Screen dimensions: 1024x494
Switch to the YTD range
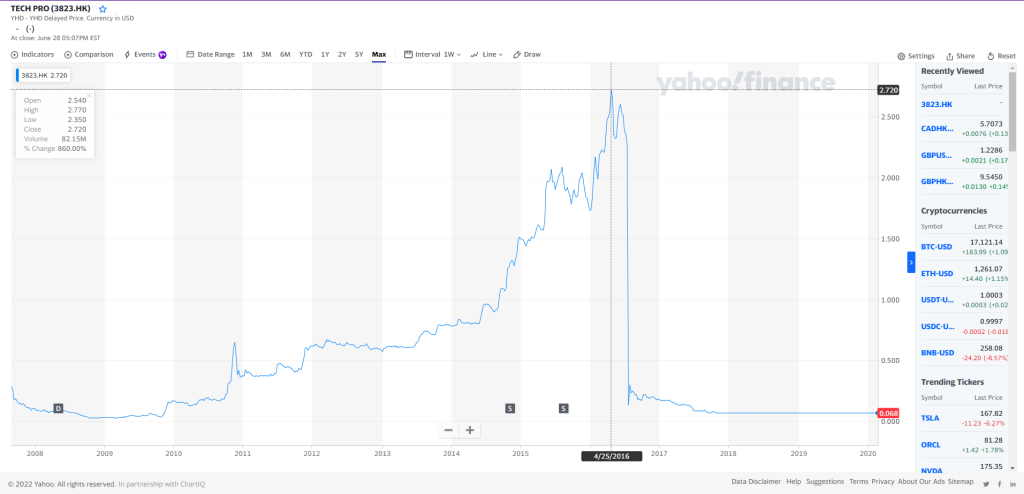(x=305, y=54)
